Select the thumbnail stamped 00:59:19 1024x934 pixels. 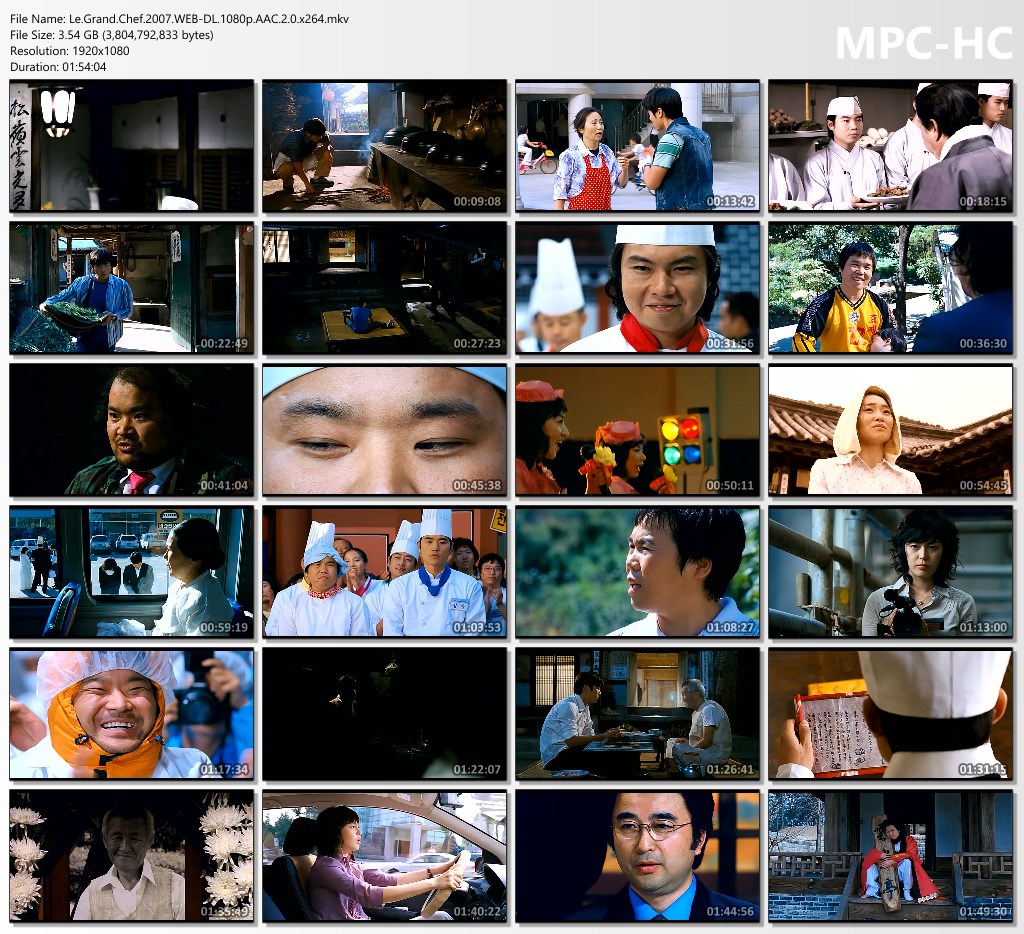132,572
